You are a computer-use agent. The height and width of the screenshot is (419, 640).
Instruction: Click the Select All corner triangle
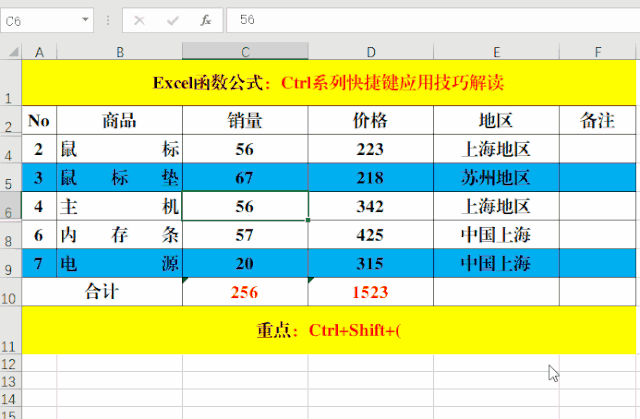14,52
